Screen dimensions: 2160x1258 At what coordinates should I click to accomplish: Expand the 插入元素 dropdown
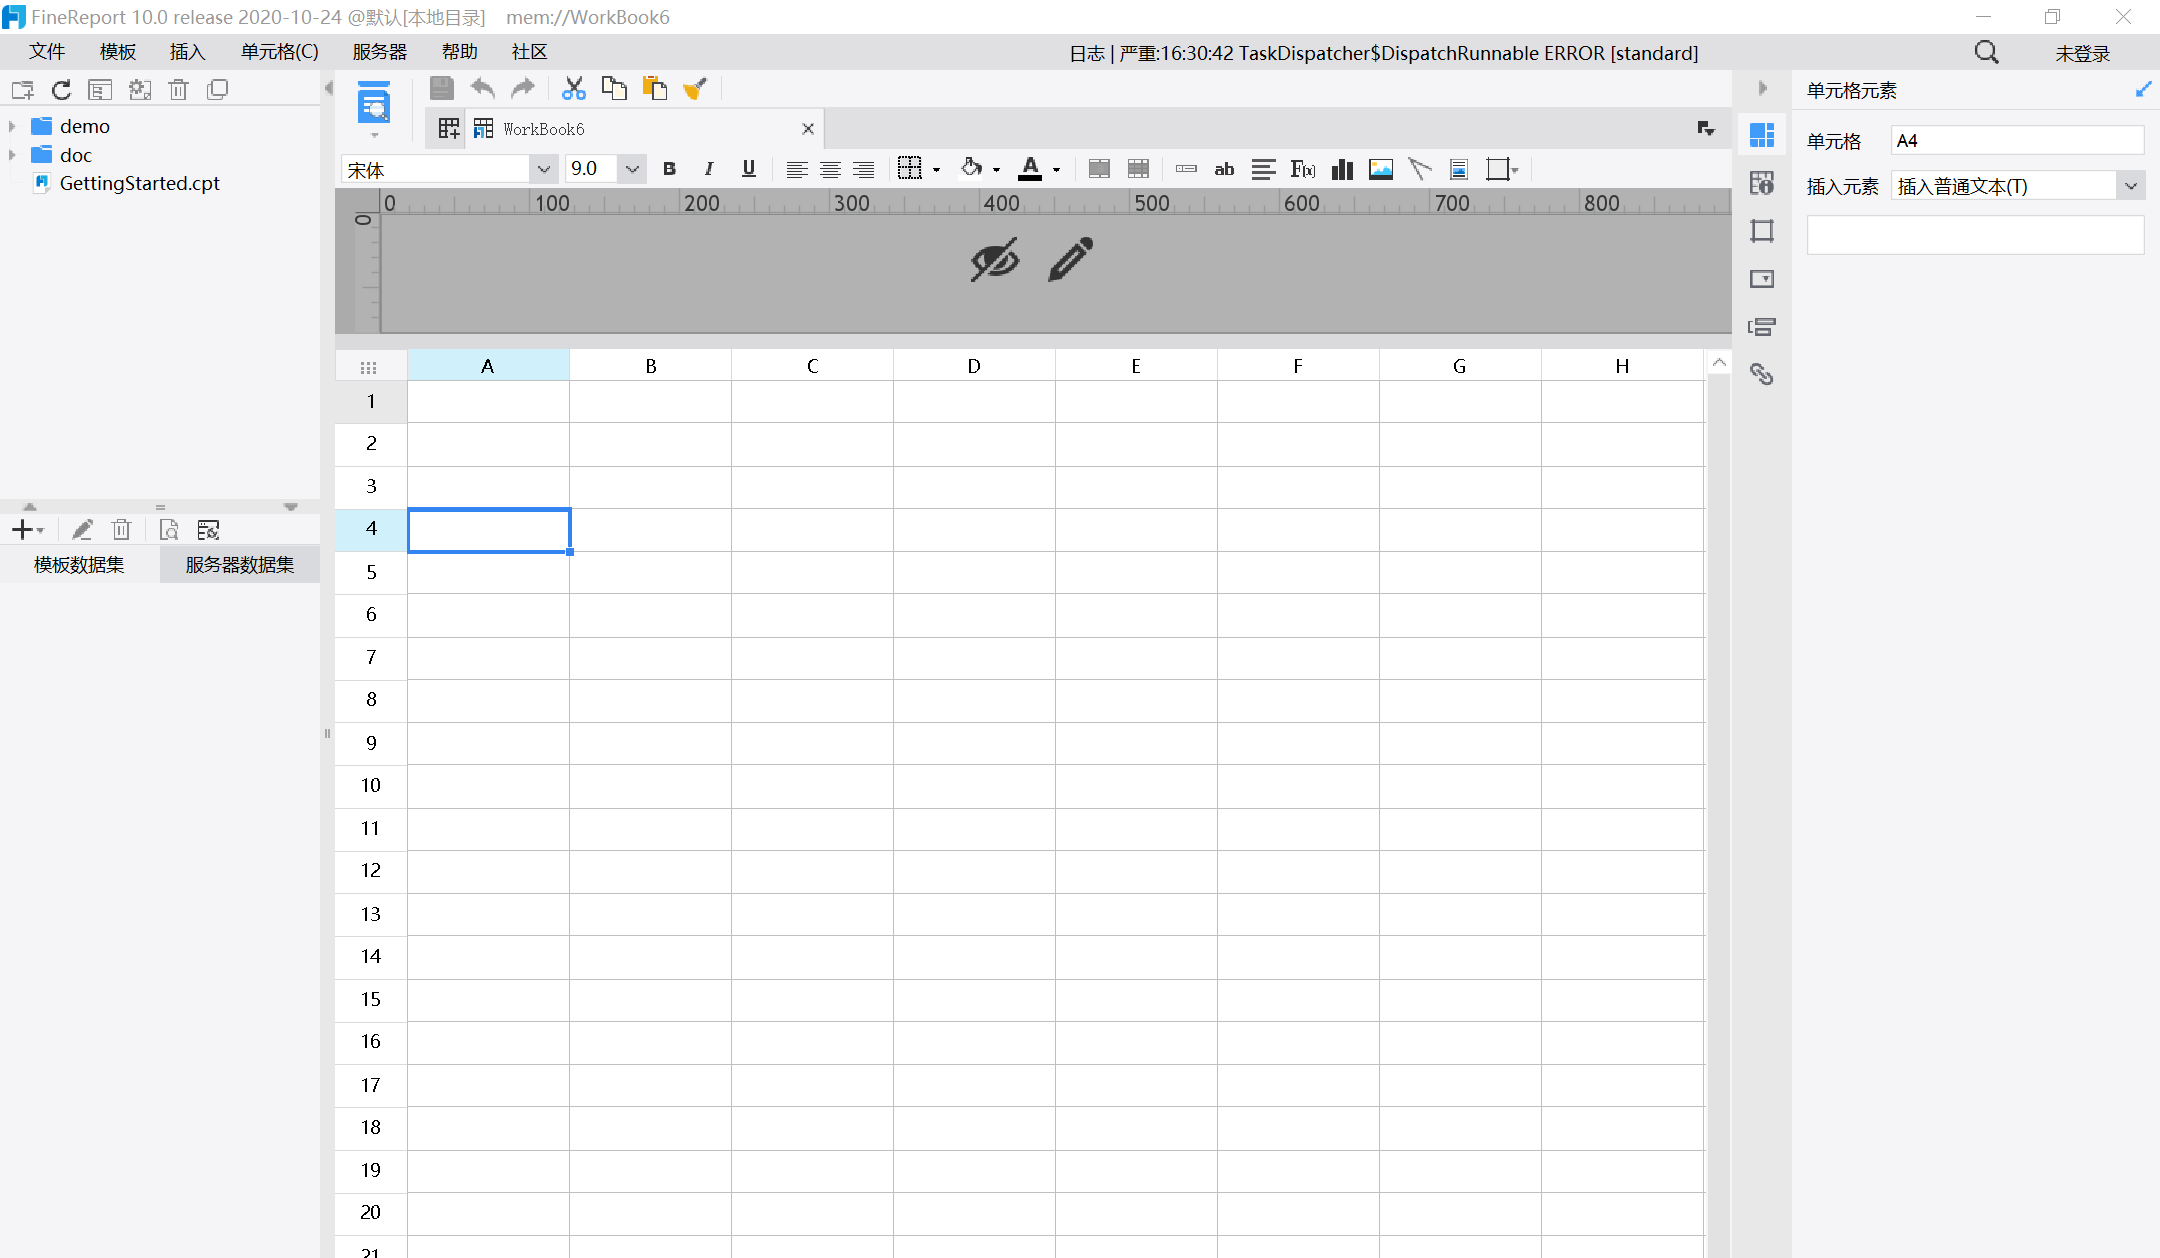click(x=2131, y=186)
